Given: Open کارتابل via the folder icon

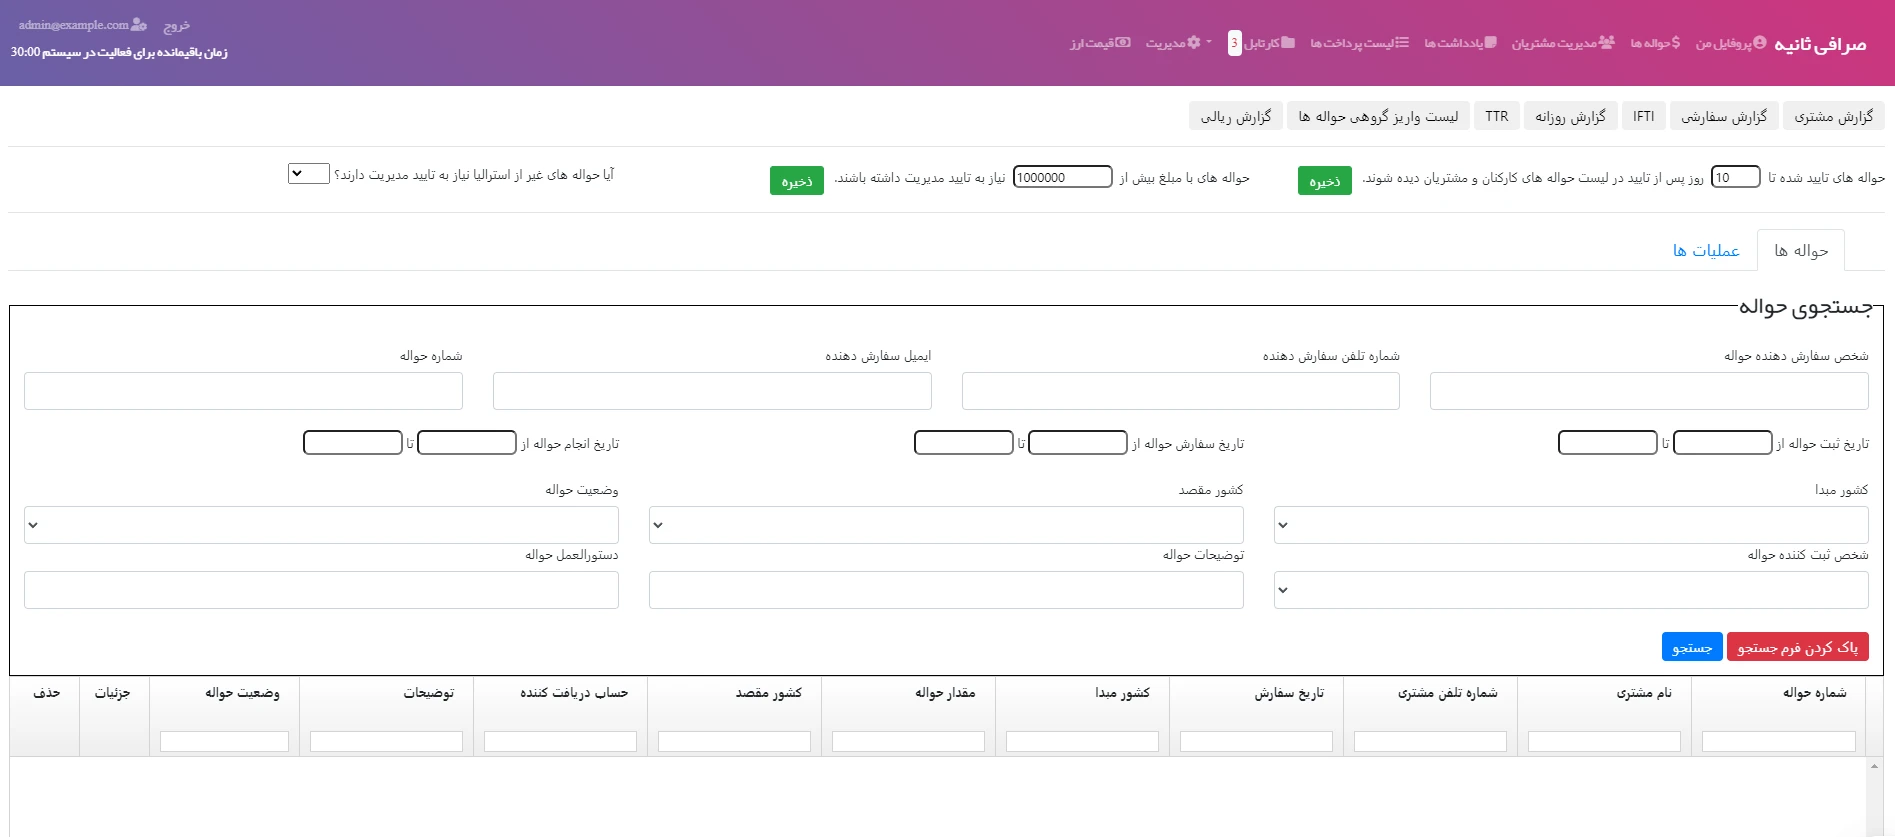Looking at the screenshot, I should pyautogui.click(x=1288, y=43).
